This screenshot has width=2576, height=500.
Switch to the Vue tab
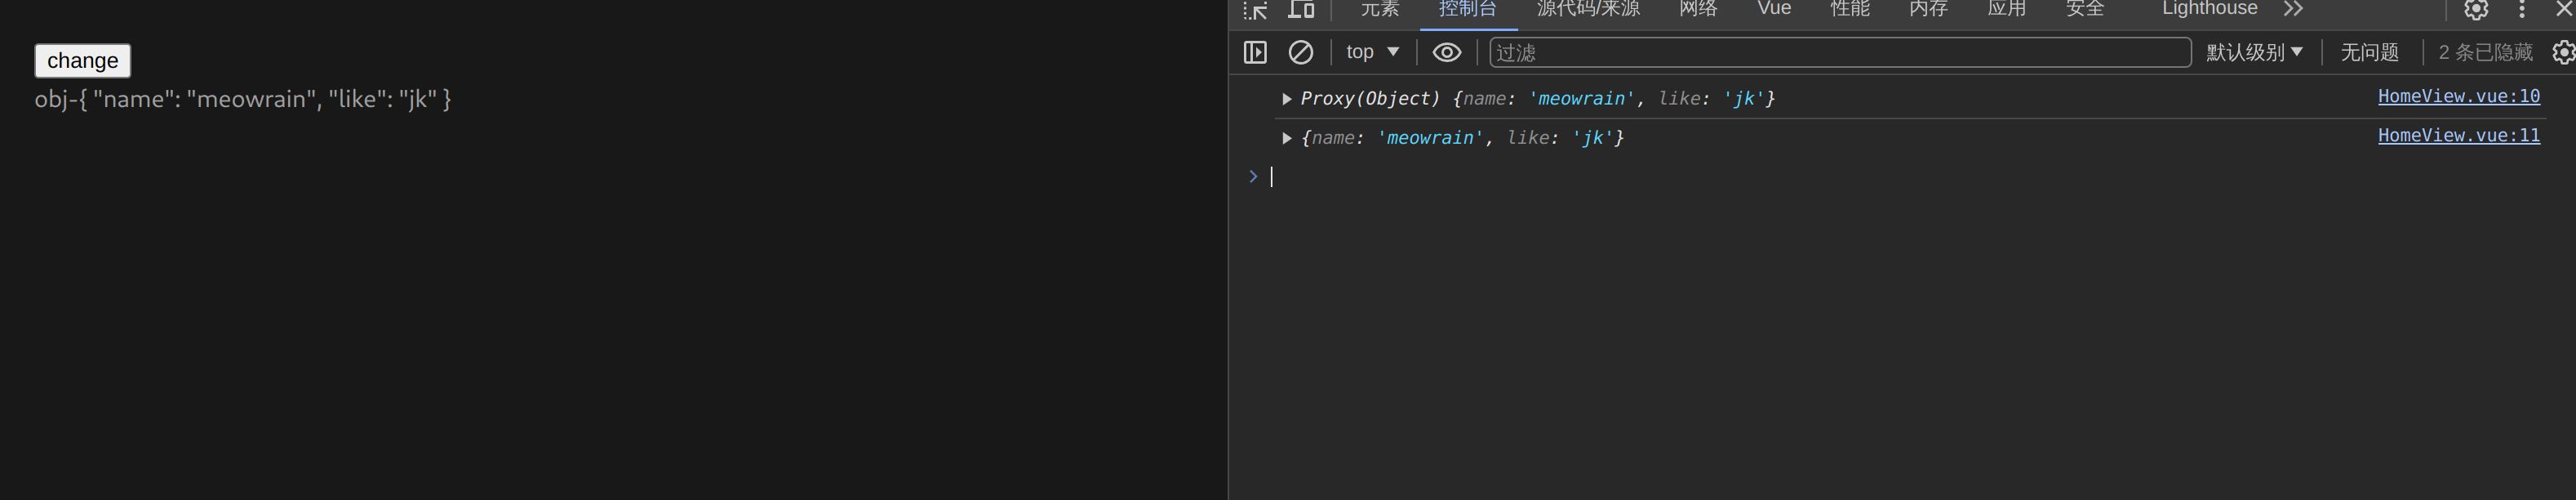(x=1773, y=9)
